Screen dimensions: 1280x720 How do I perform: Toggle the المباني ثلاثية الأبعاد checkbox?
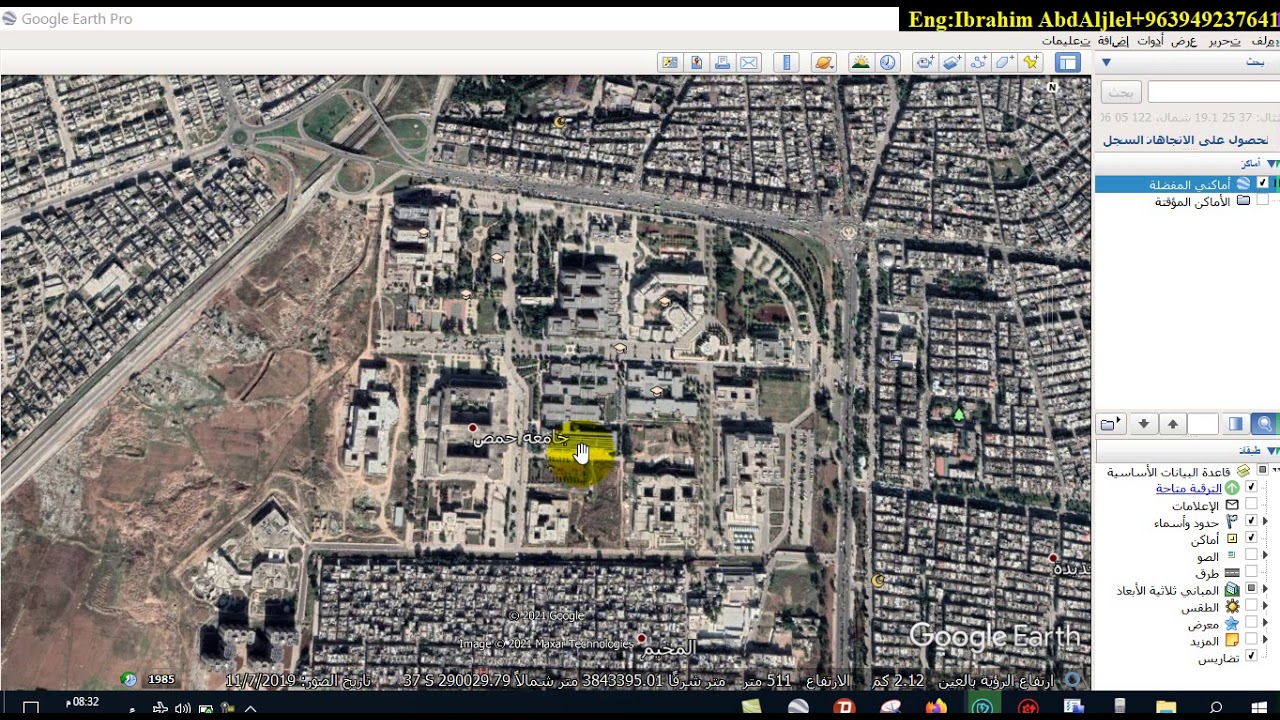point(1250,589)
